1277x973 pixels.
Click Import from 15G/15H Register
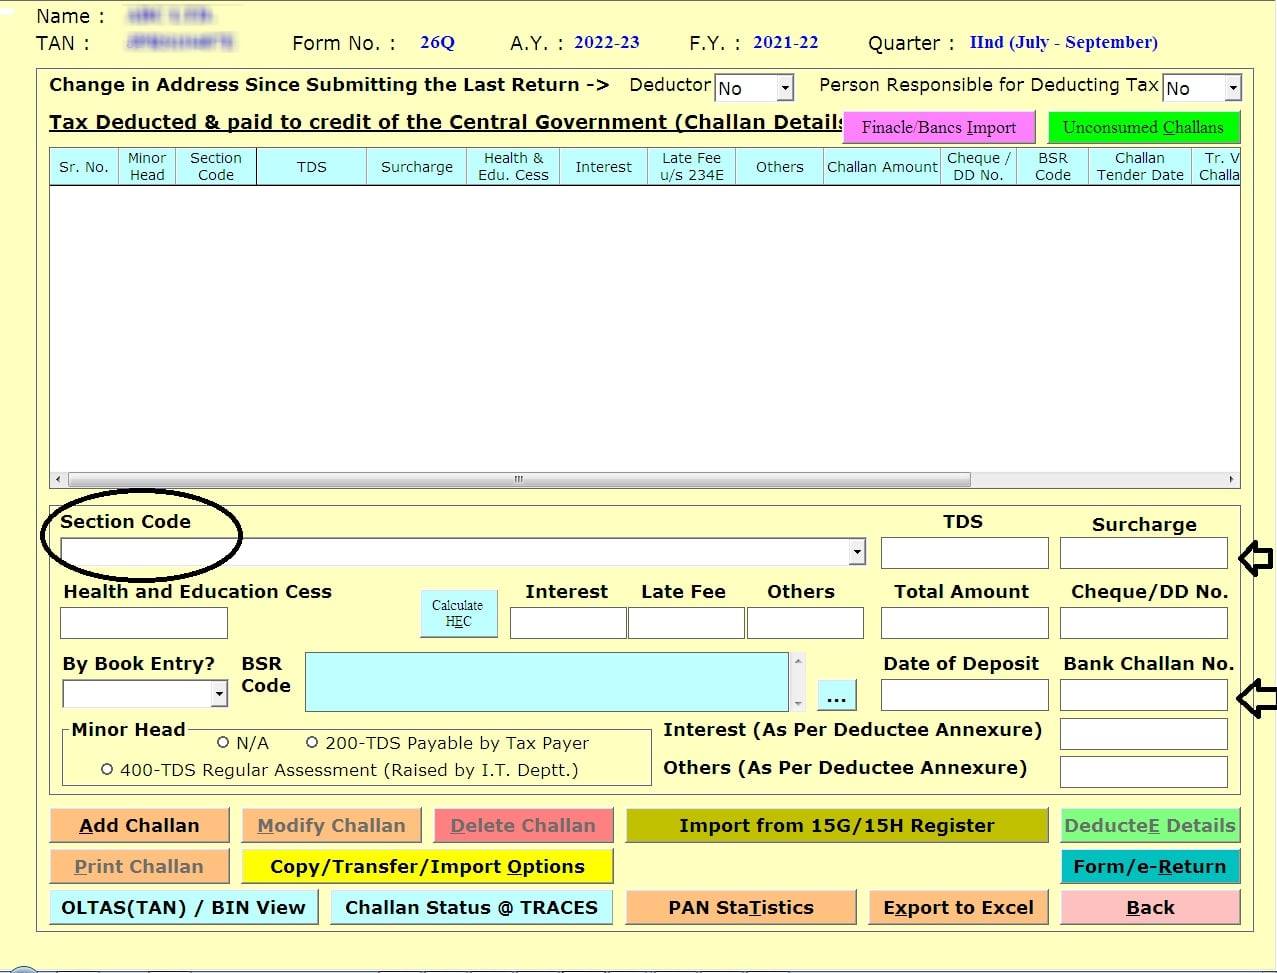point(836,825)
